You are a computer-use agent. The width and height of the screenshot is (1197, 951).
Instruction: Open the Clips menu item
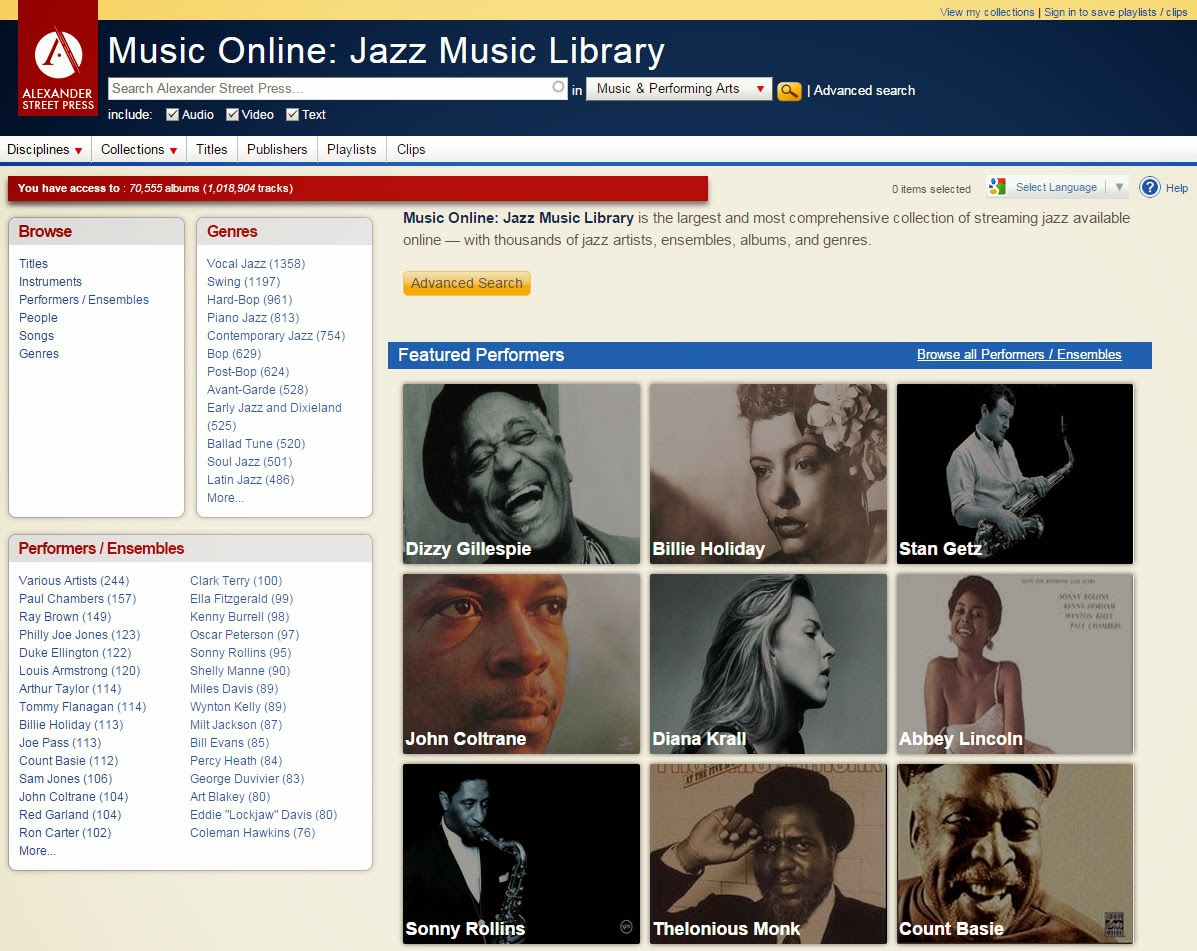411,150
